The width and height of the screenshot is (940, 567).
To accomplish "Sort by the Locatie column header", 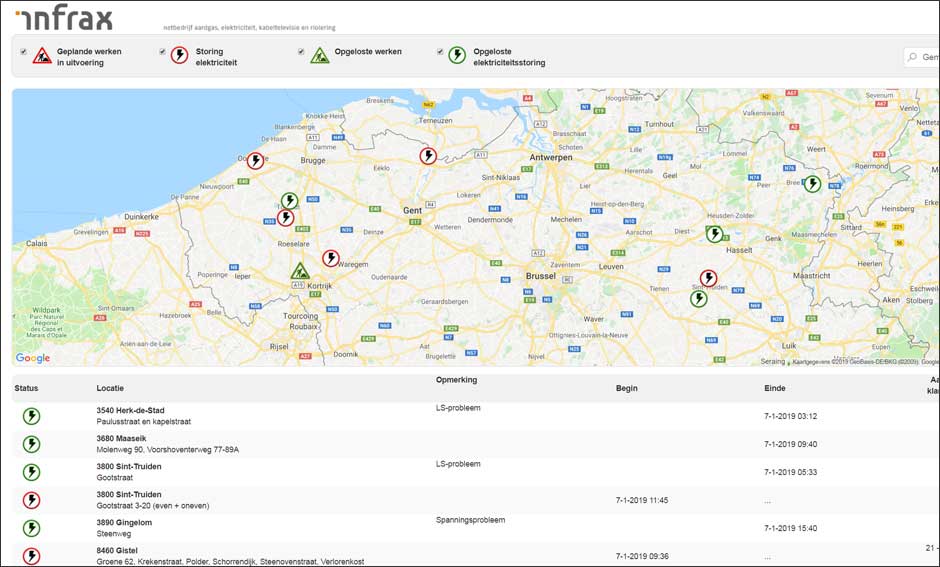I will pyautogui.click(x=110, y=388).
